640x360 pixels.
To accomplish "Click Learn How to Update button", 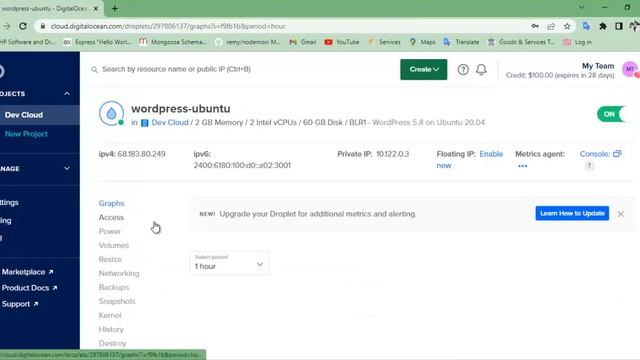I will click(572, 213).
